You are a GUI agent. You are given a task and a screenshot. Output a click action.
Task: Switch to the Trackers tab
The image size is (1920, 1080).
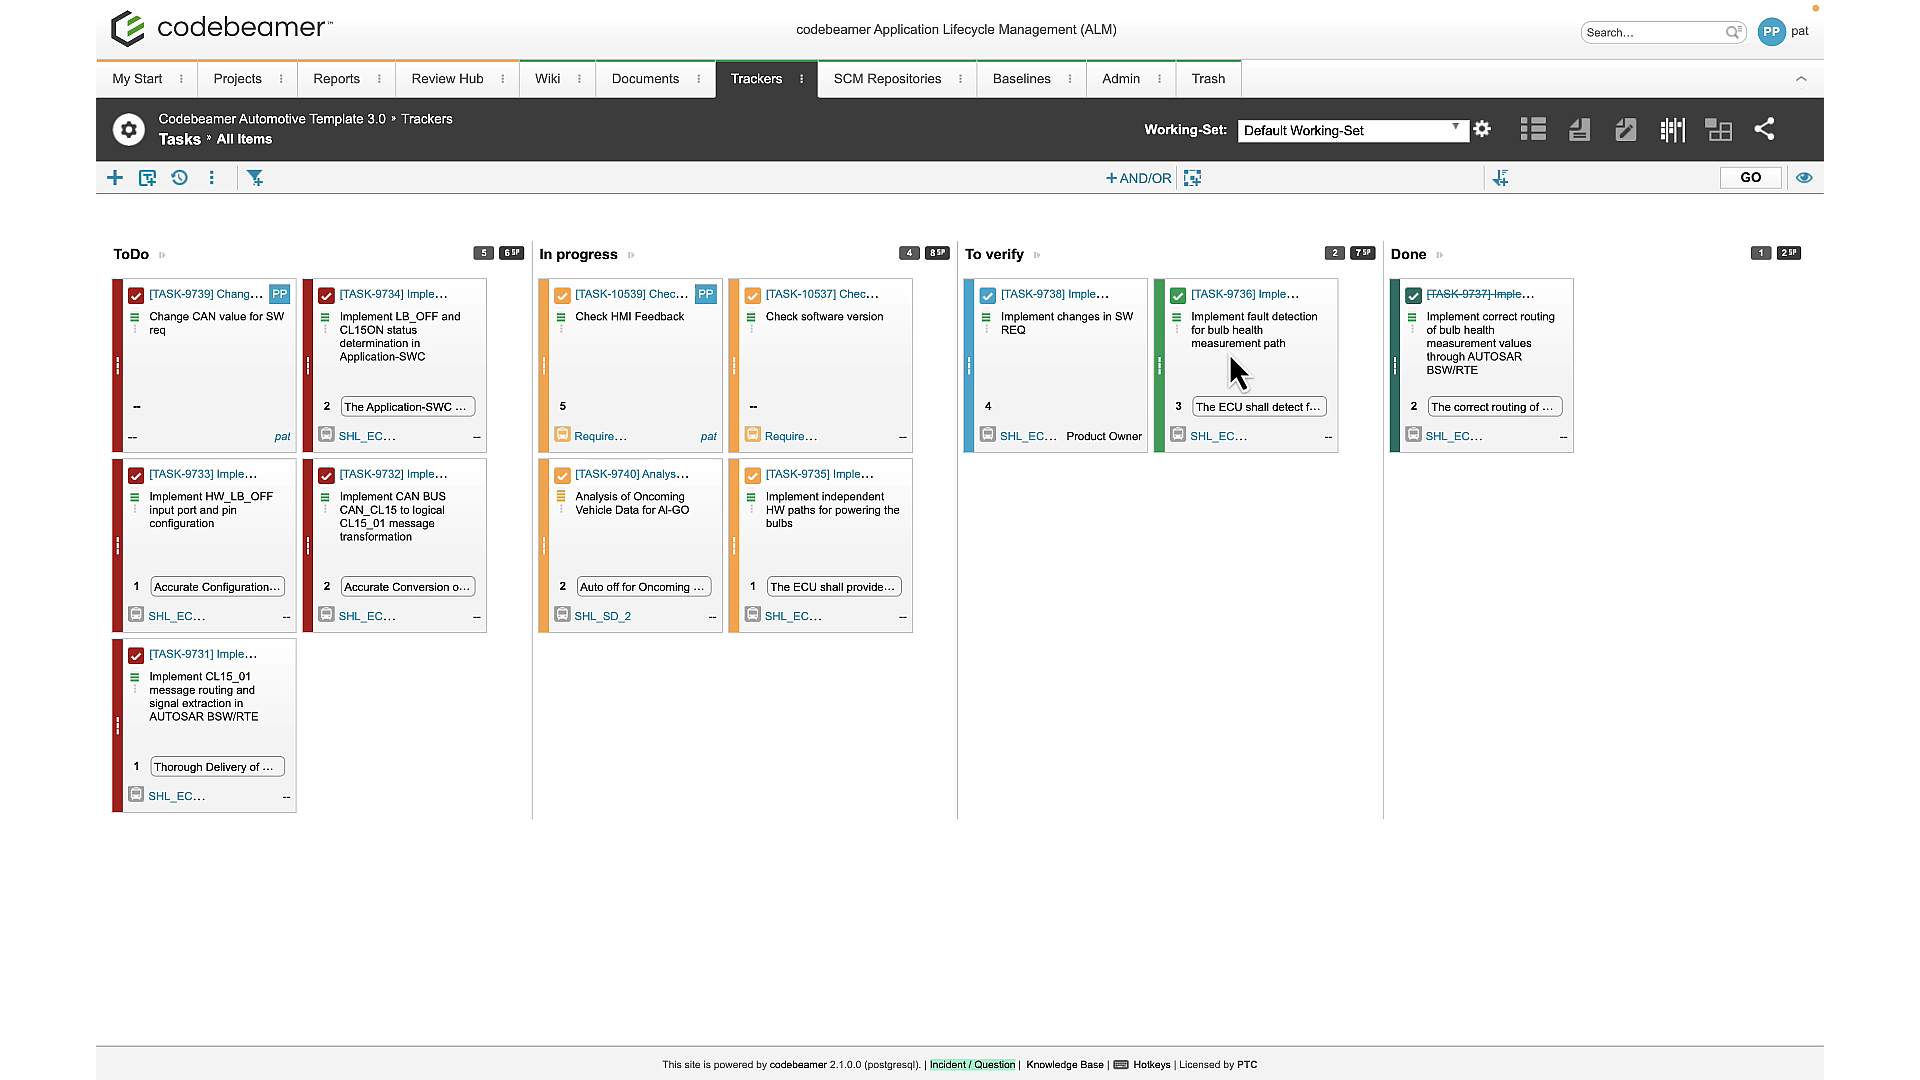pyautogui.click(x=757, y=79)
